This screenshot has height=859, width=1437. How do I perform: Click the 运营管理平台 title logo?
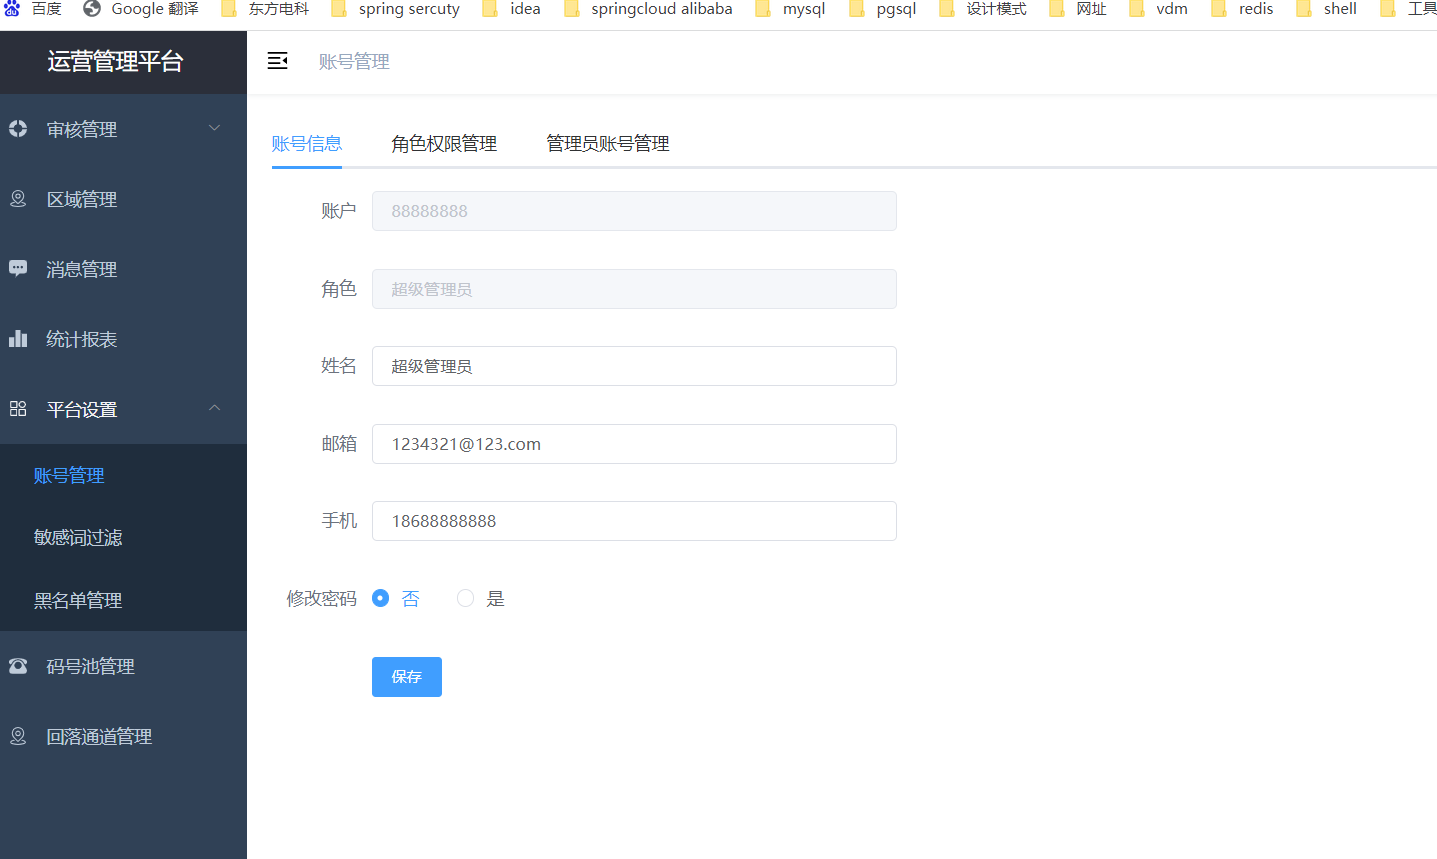point(116,62)
